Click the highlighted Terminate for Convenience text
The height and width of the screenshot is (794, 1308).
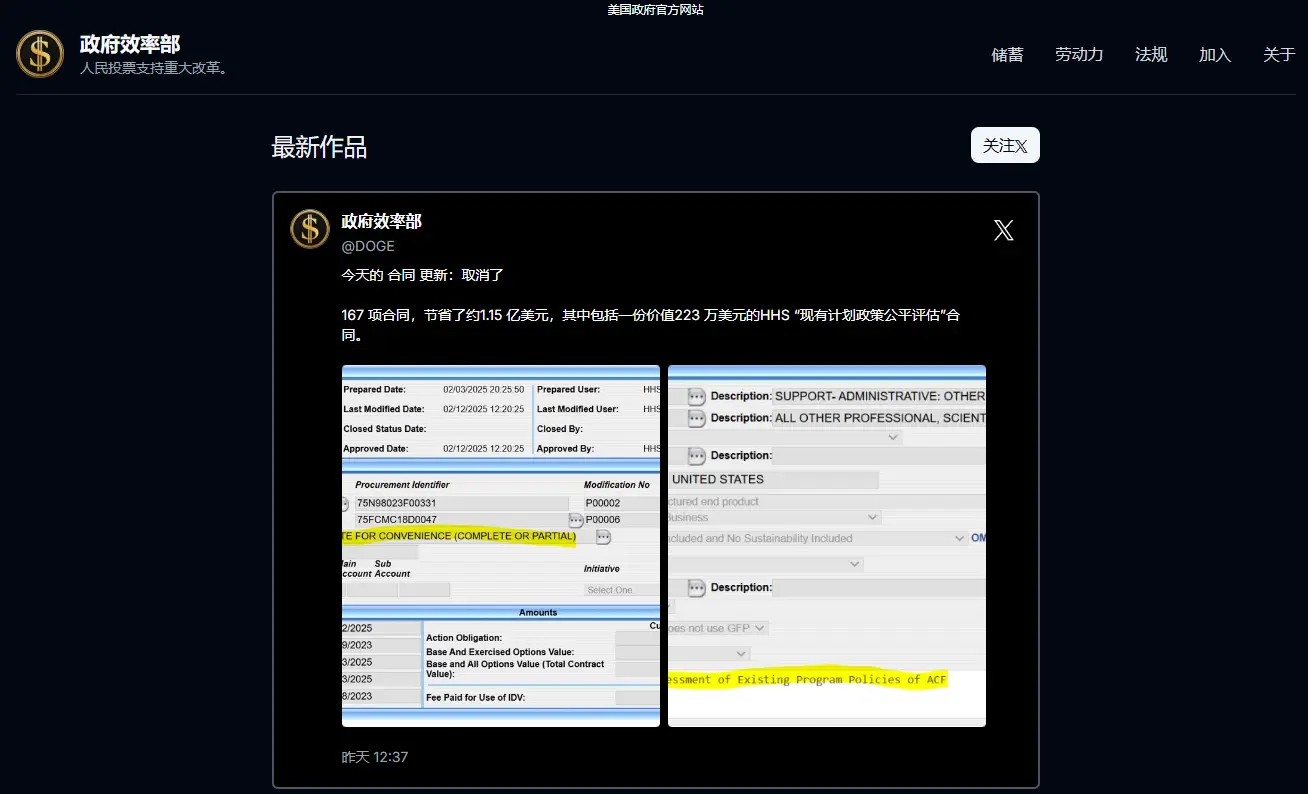(460, 536)
